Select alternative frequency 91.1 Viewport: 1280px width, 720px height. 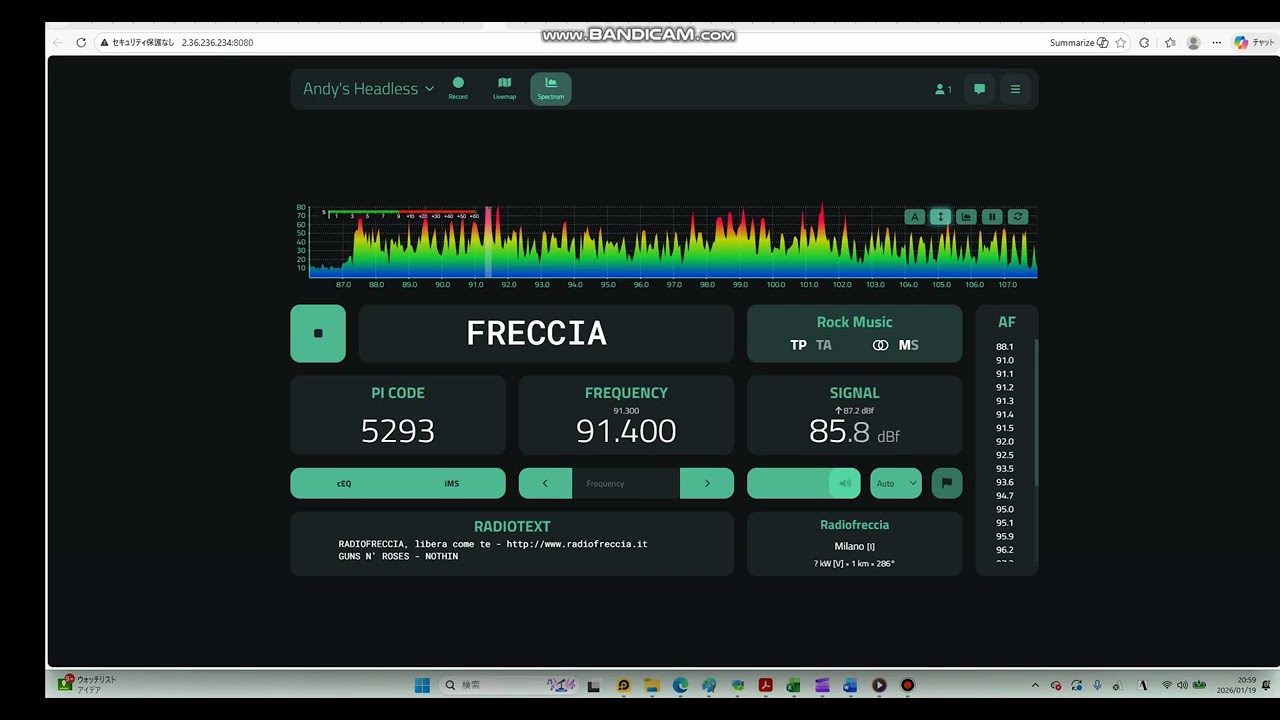(x=1004, y=374)
